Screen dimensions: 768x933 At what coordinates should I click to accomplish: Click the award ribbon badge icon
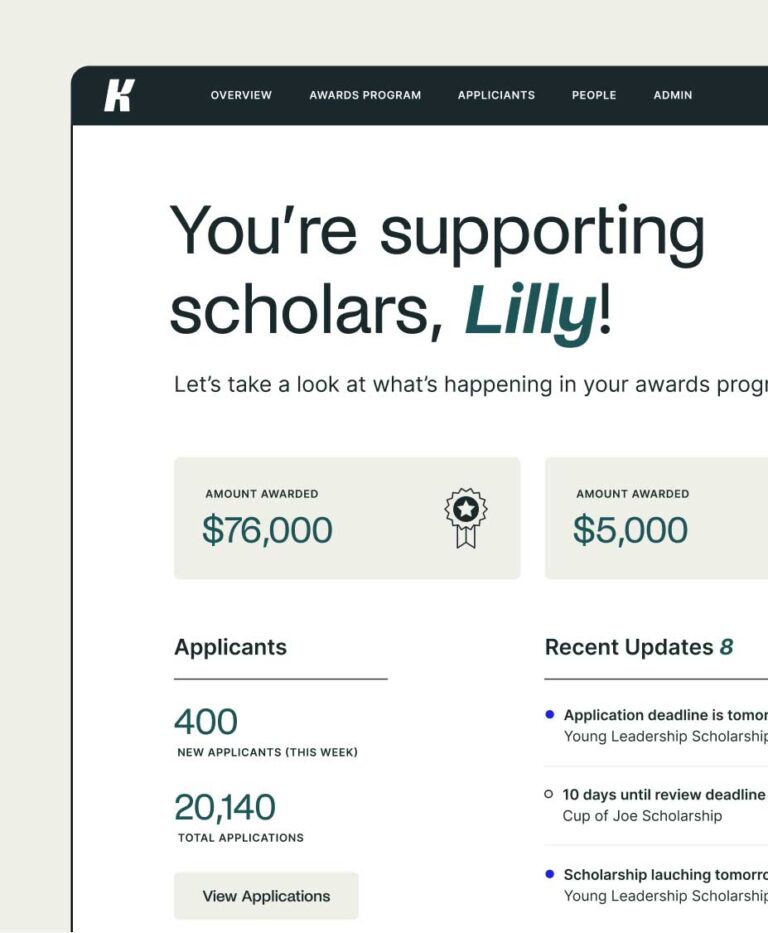[466, 517]
